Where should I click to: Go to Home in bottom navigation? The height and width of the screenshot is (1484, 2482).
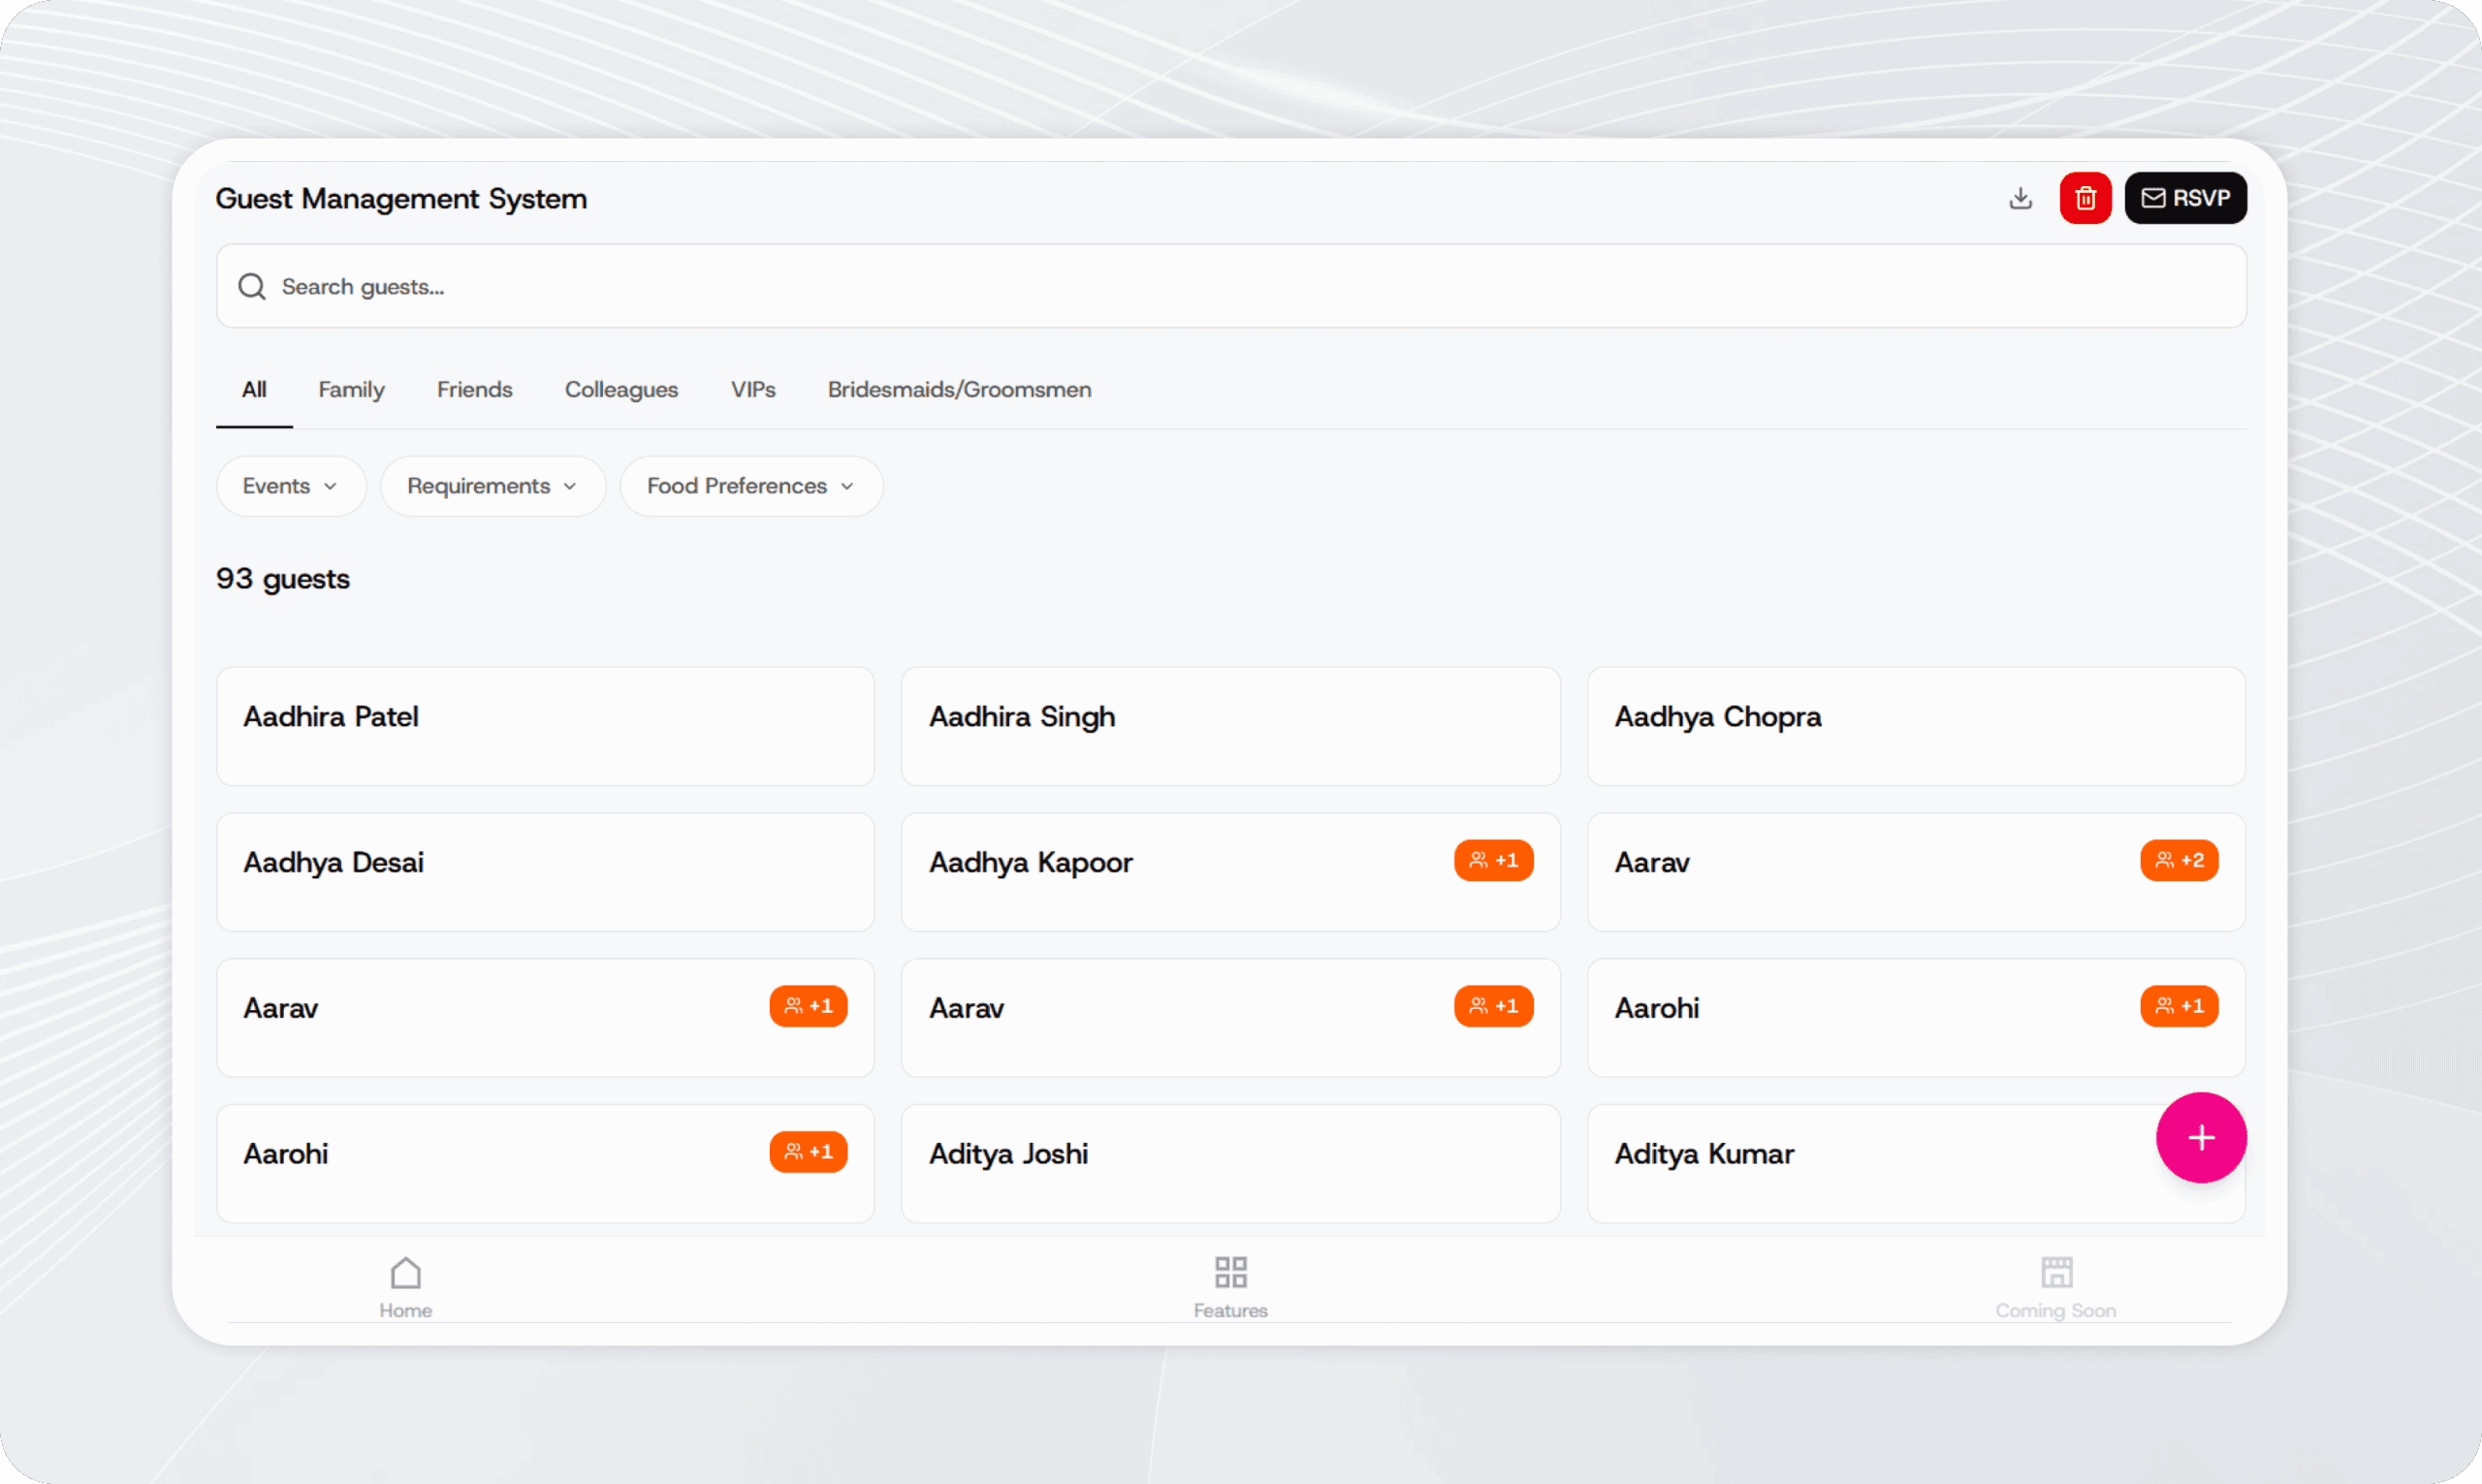pos(405,1287)
